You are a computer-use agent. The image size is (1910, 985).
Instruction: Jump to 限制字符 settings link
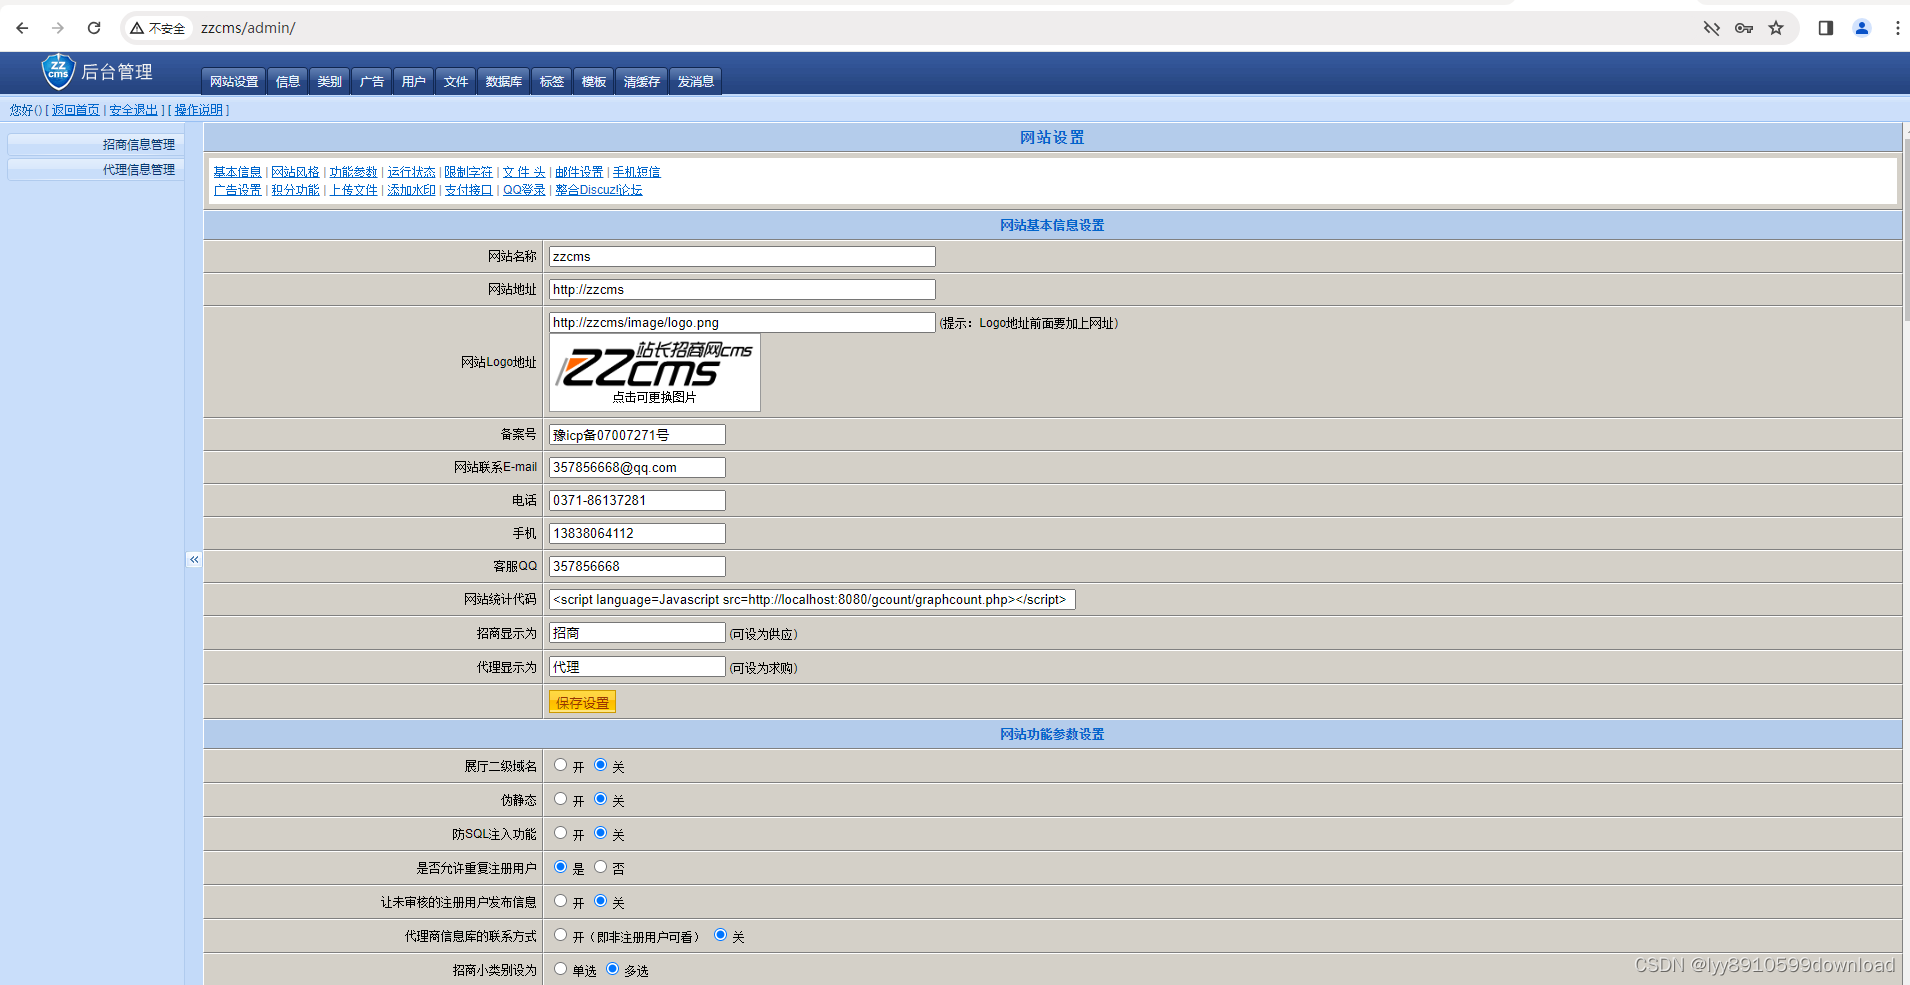(x=469, y=172)
